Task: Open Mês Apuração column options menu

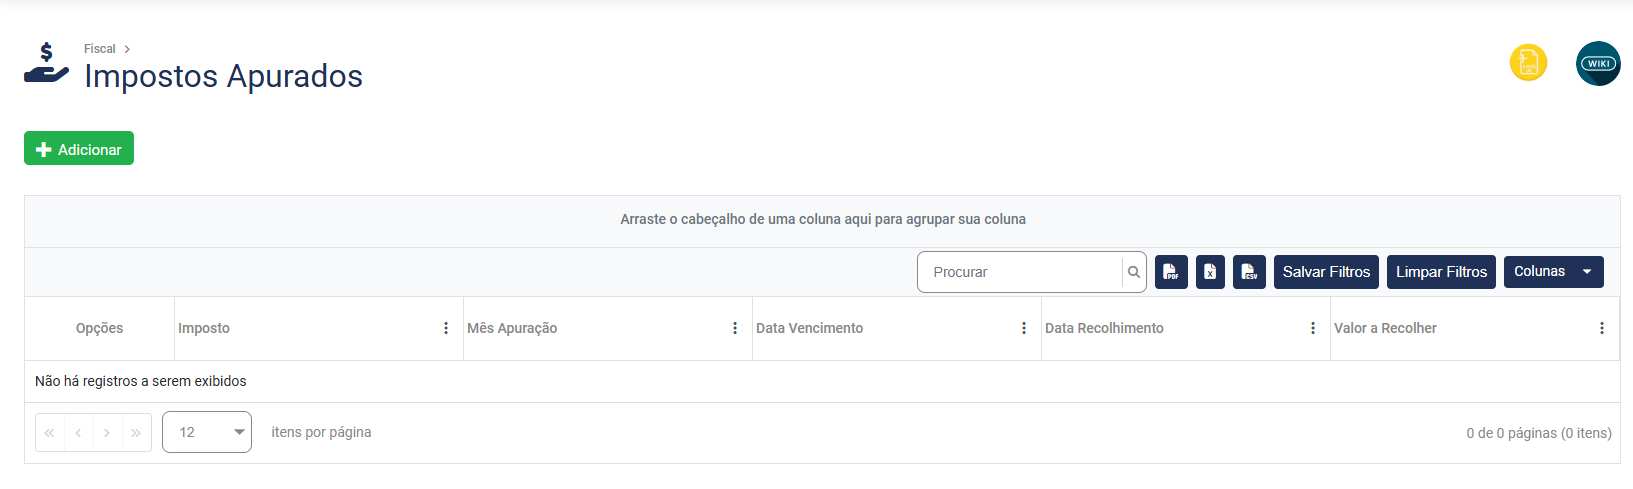Action: (735, 328)
